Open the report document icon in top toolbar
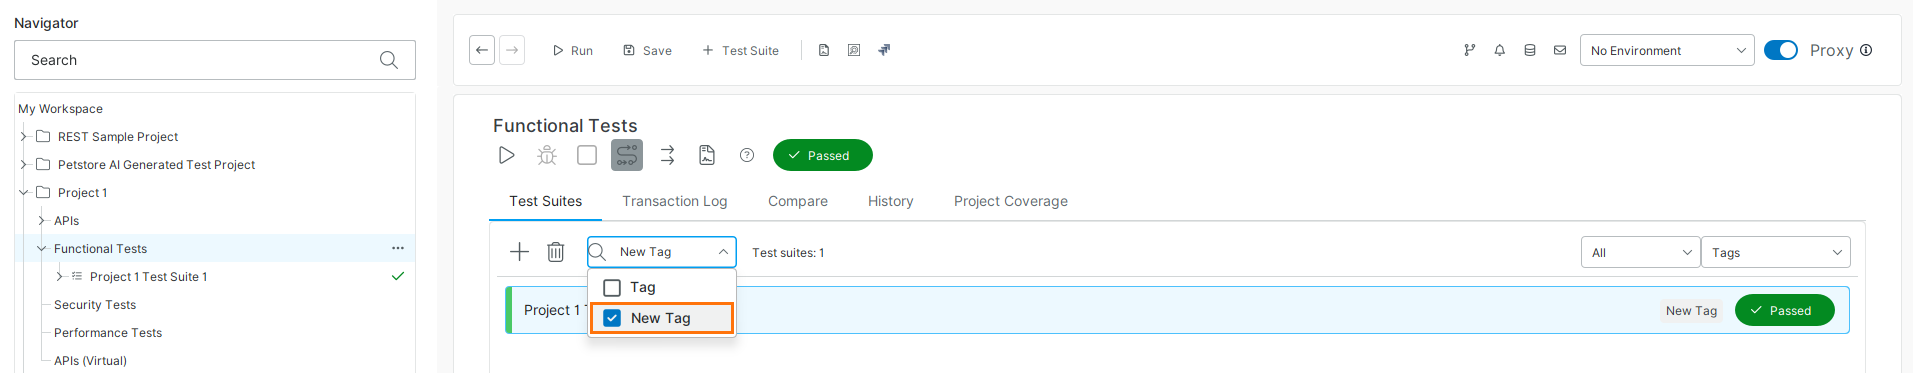 pyautogui.click(x=824, y=50)
